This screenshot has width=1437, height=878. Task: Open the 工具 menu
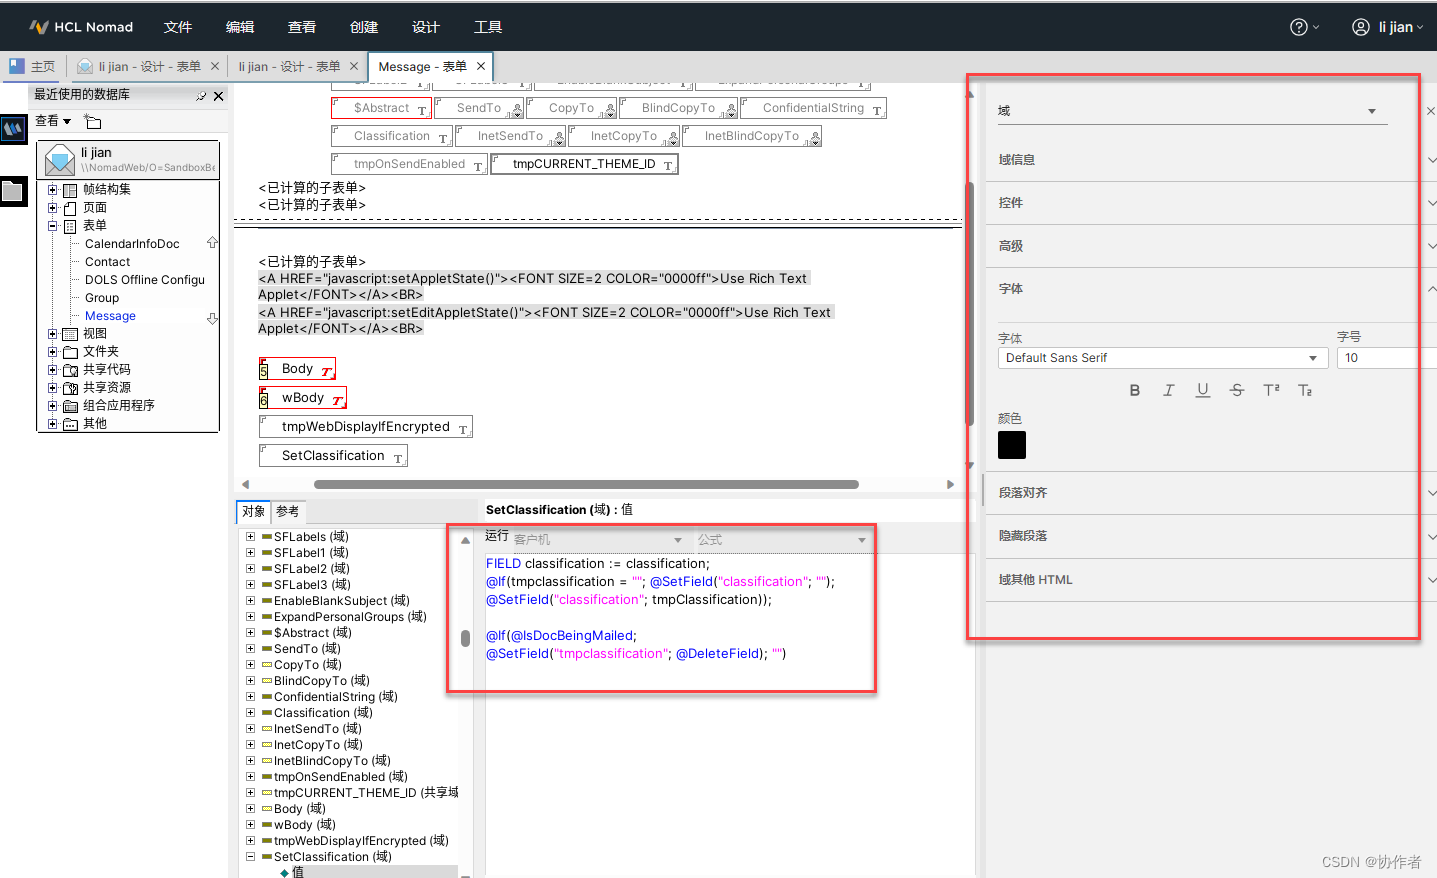point(488,27)
